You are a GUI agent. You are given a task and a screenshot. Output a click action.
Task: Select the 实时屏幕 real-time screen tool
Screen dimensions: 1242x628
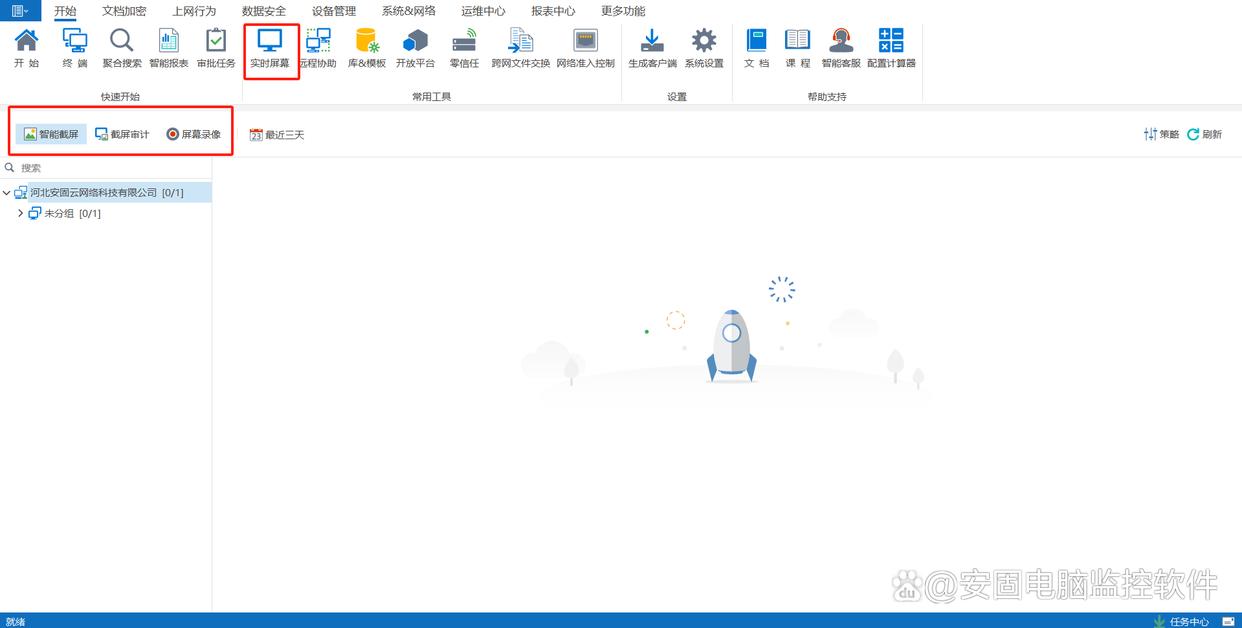pos(270,48)
